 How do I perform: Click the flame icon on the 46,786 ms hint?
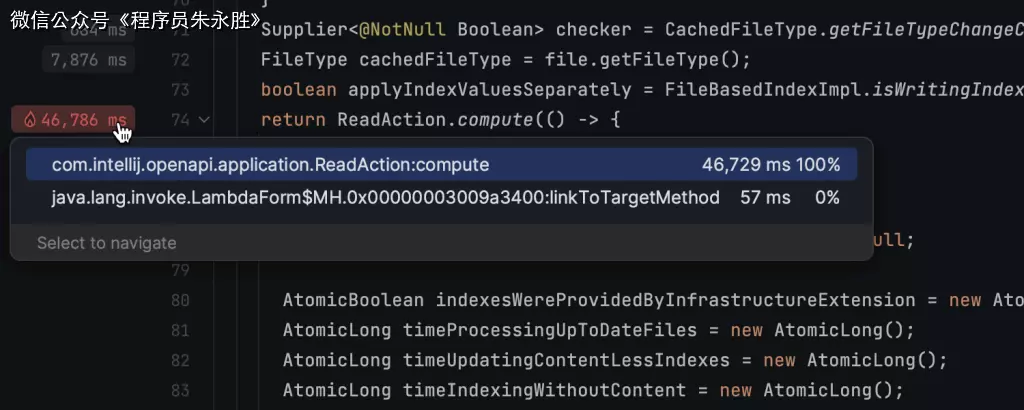click(x=30, y=120)
